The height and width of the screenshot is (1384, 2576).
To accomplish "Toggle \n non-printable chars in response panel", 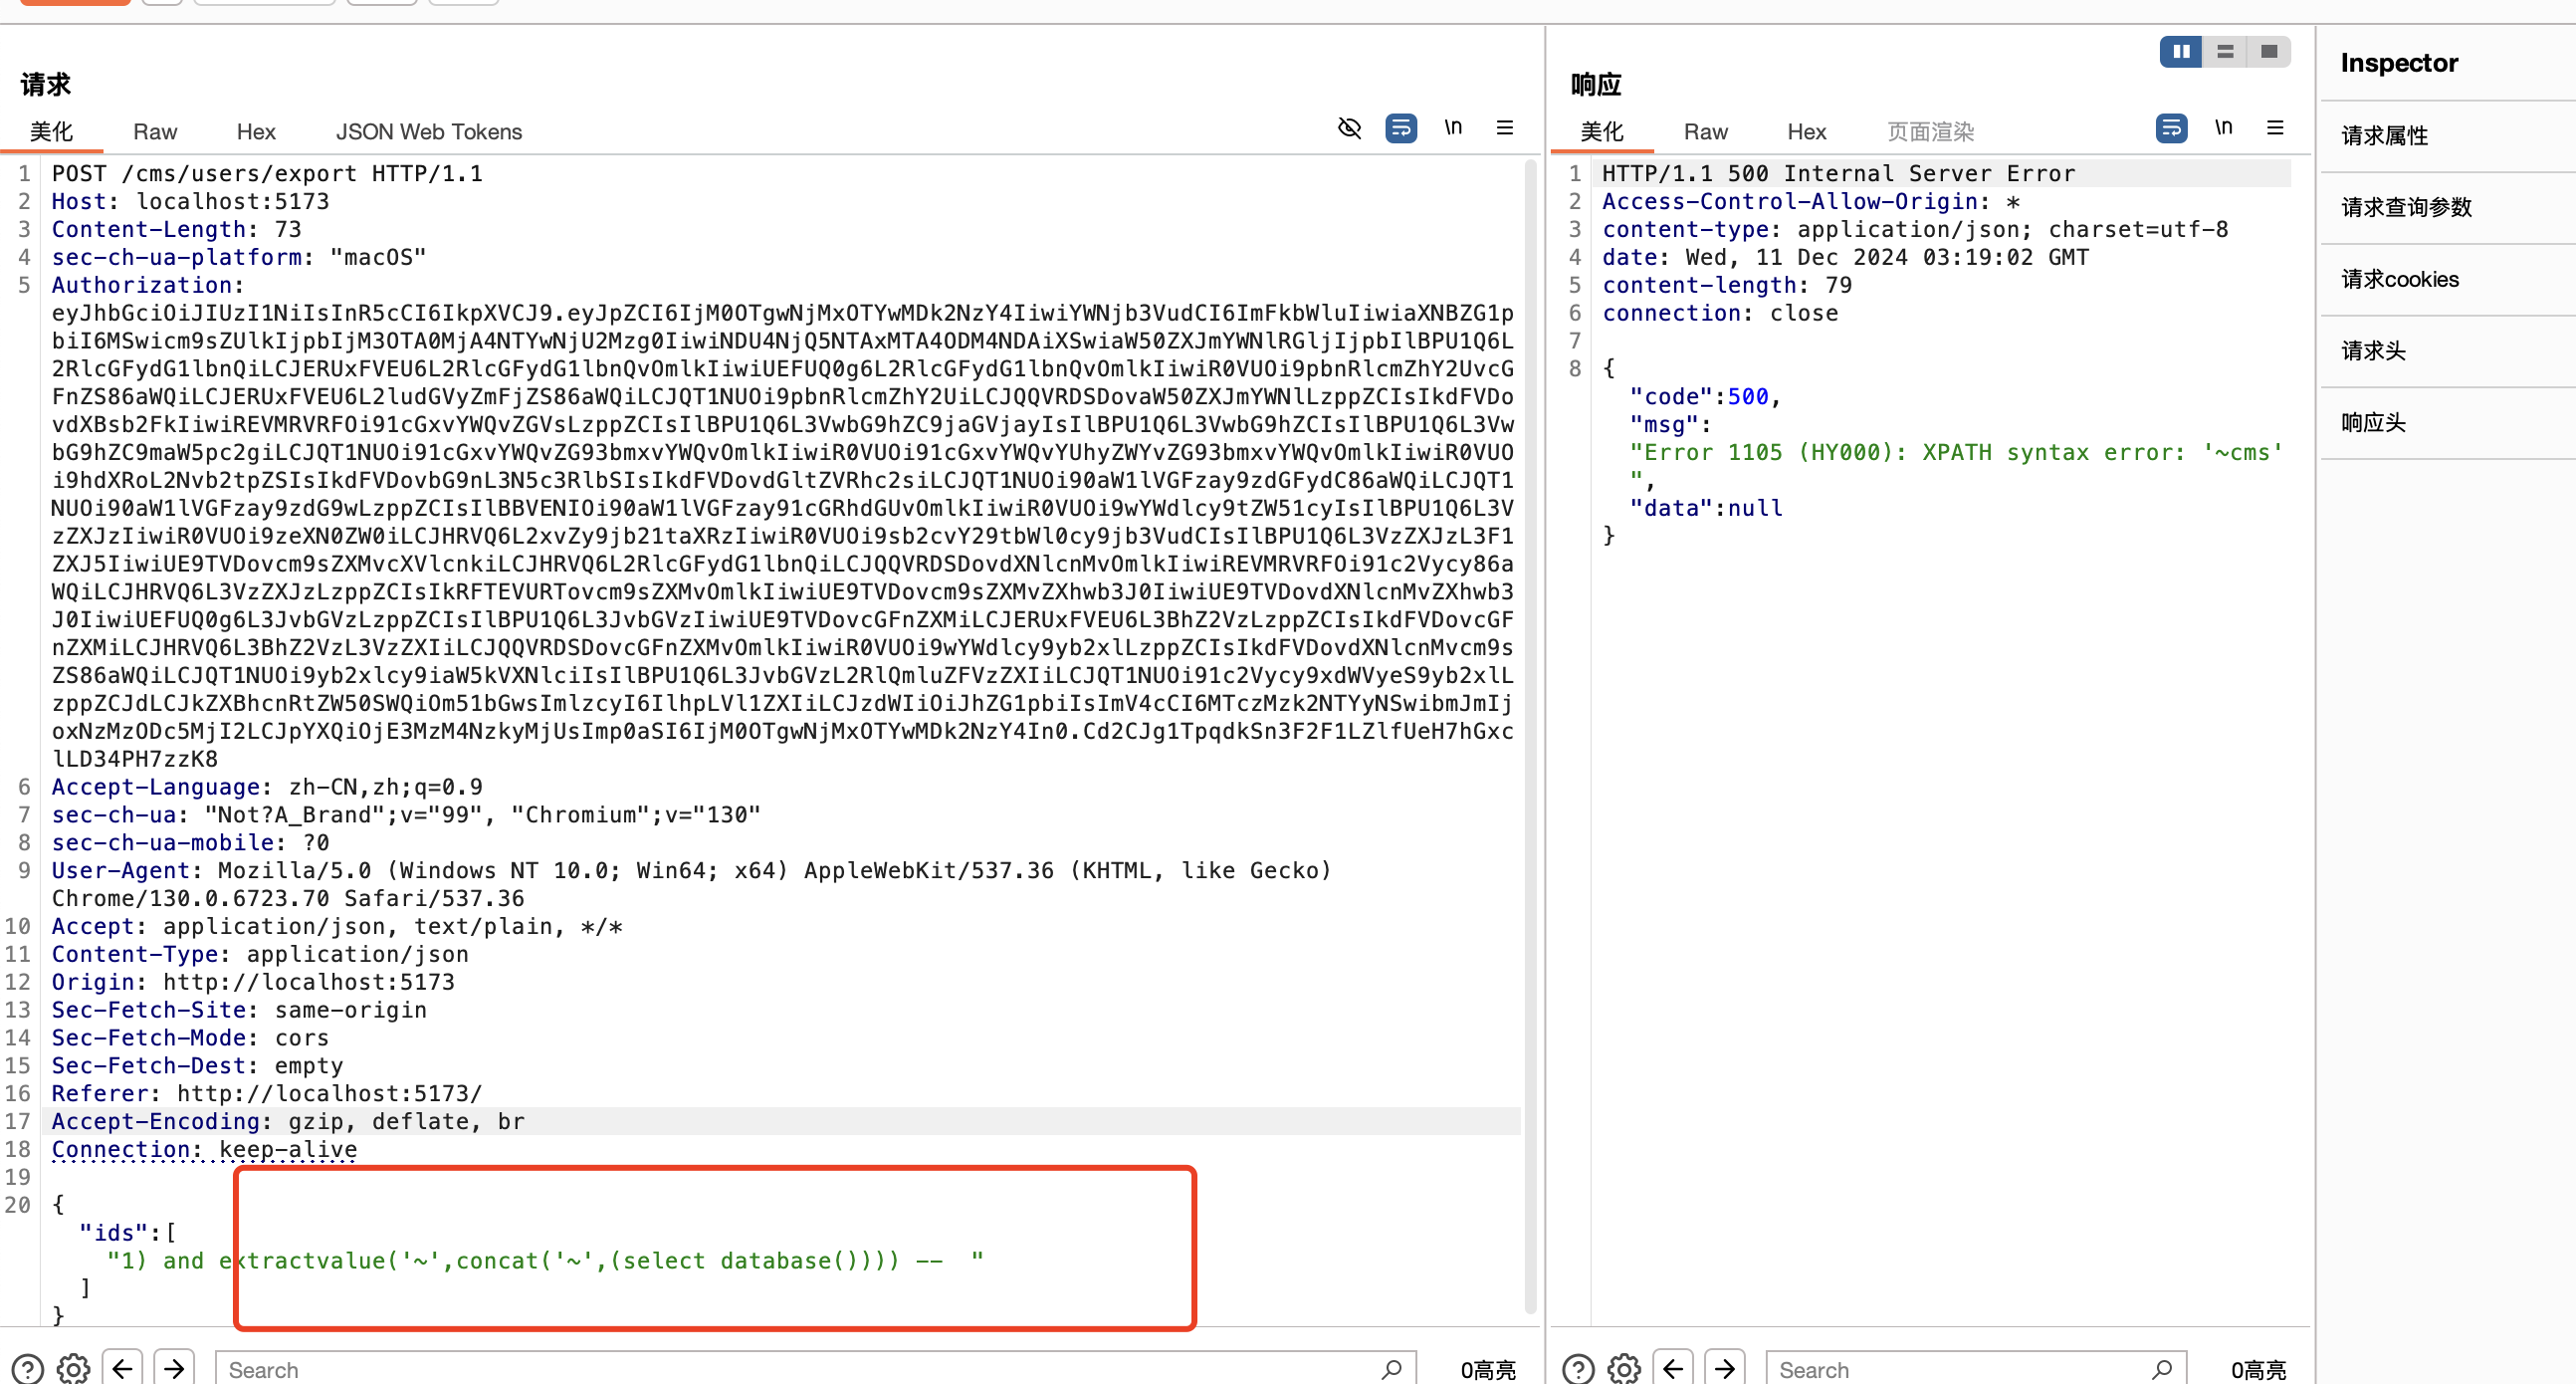I will click(2222, 128).
